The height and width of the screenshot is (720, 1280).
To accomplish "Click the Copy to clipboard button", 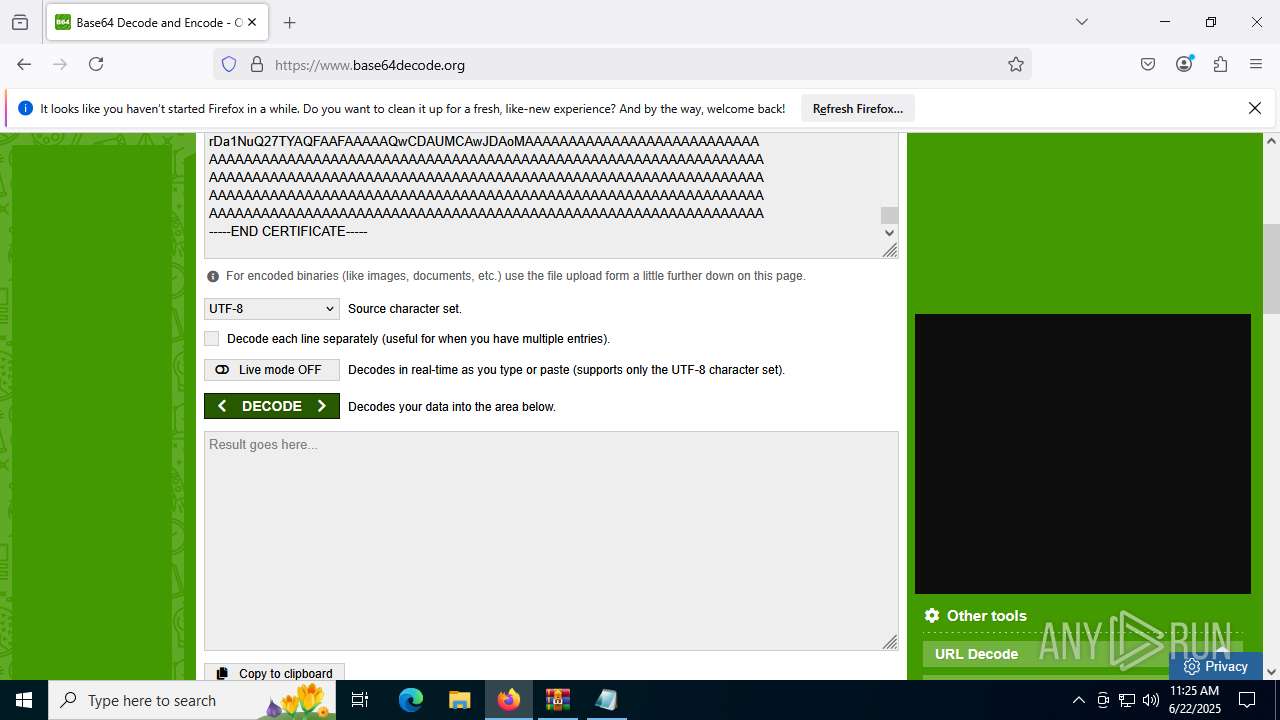I will pos(275,673).
